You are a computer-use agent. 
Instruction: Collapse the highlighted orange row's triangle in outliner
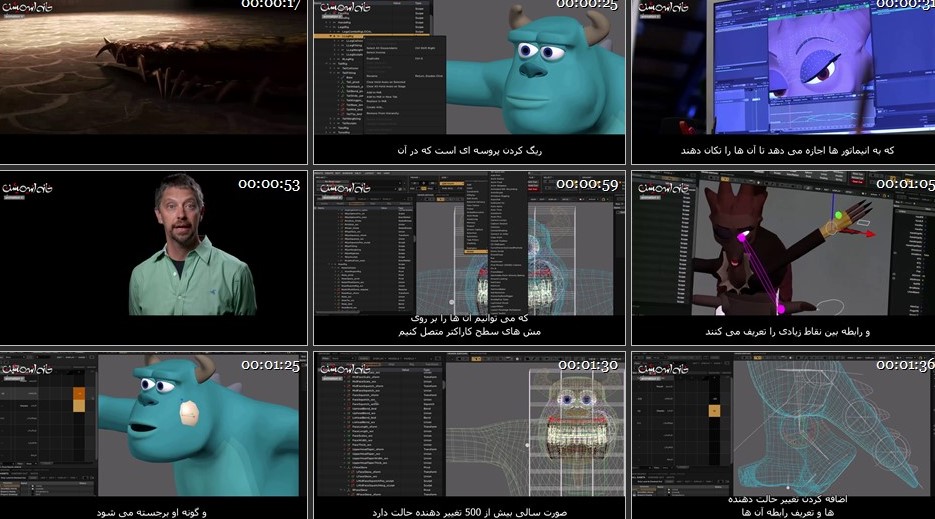pyautogui.click(x=330, y=36)
